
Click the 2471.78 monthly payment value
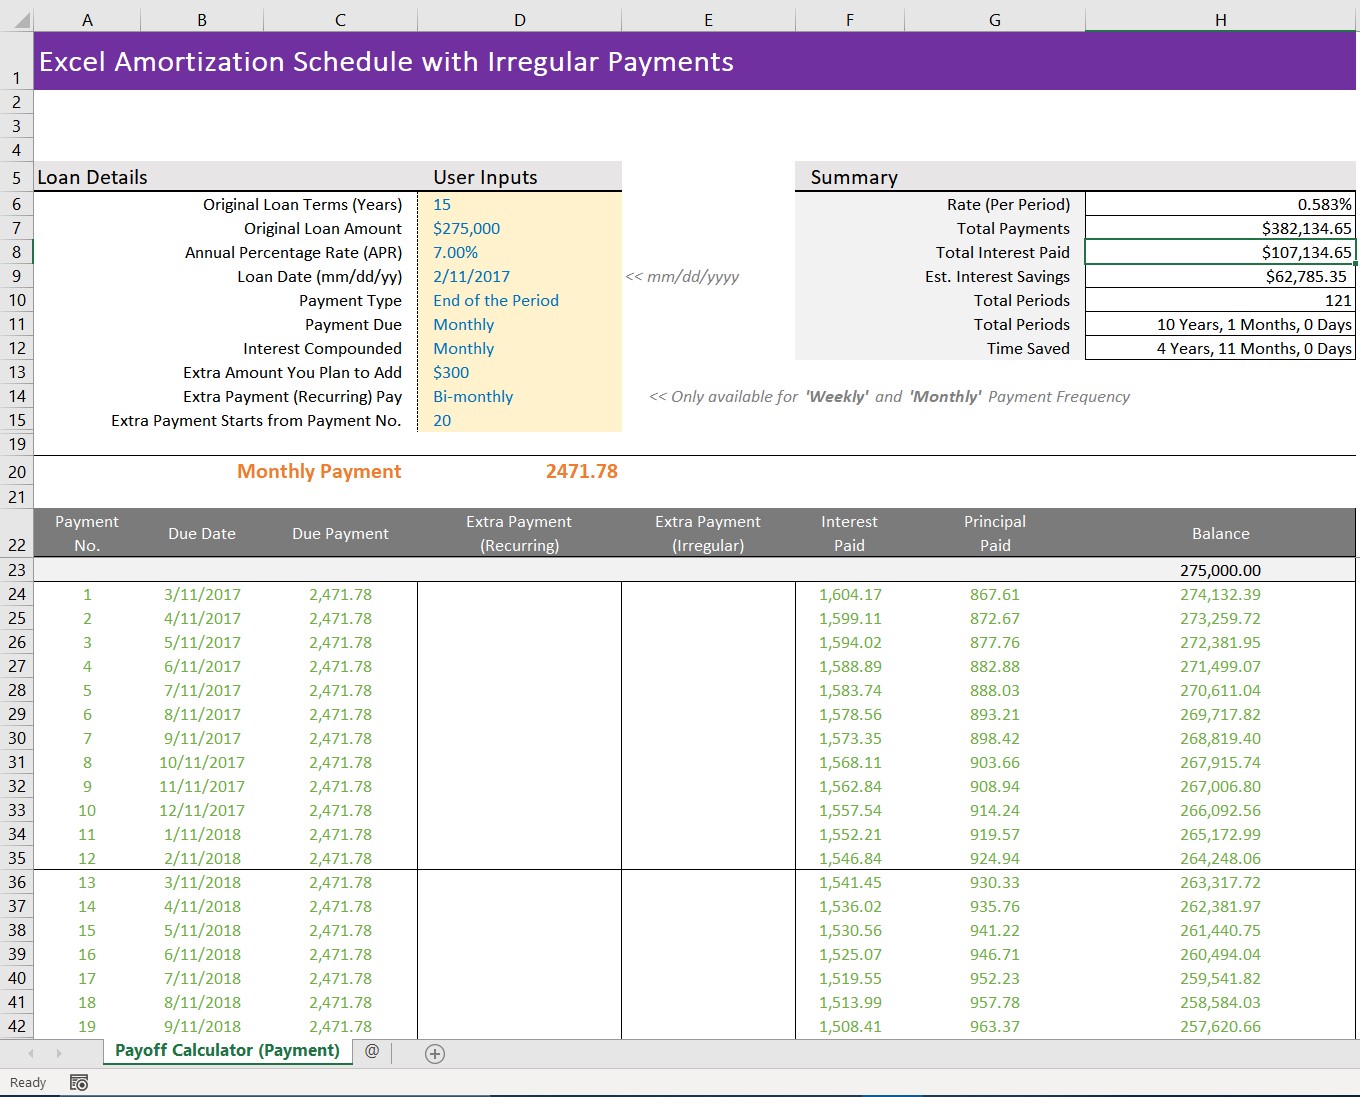(x=581, y=471)
